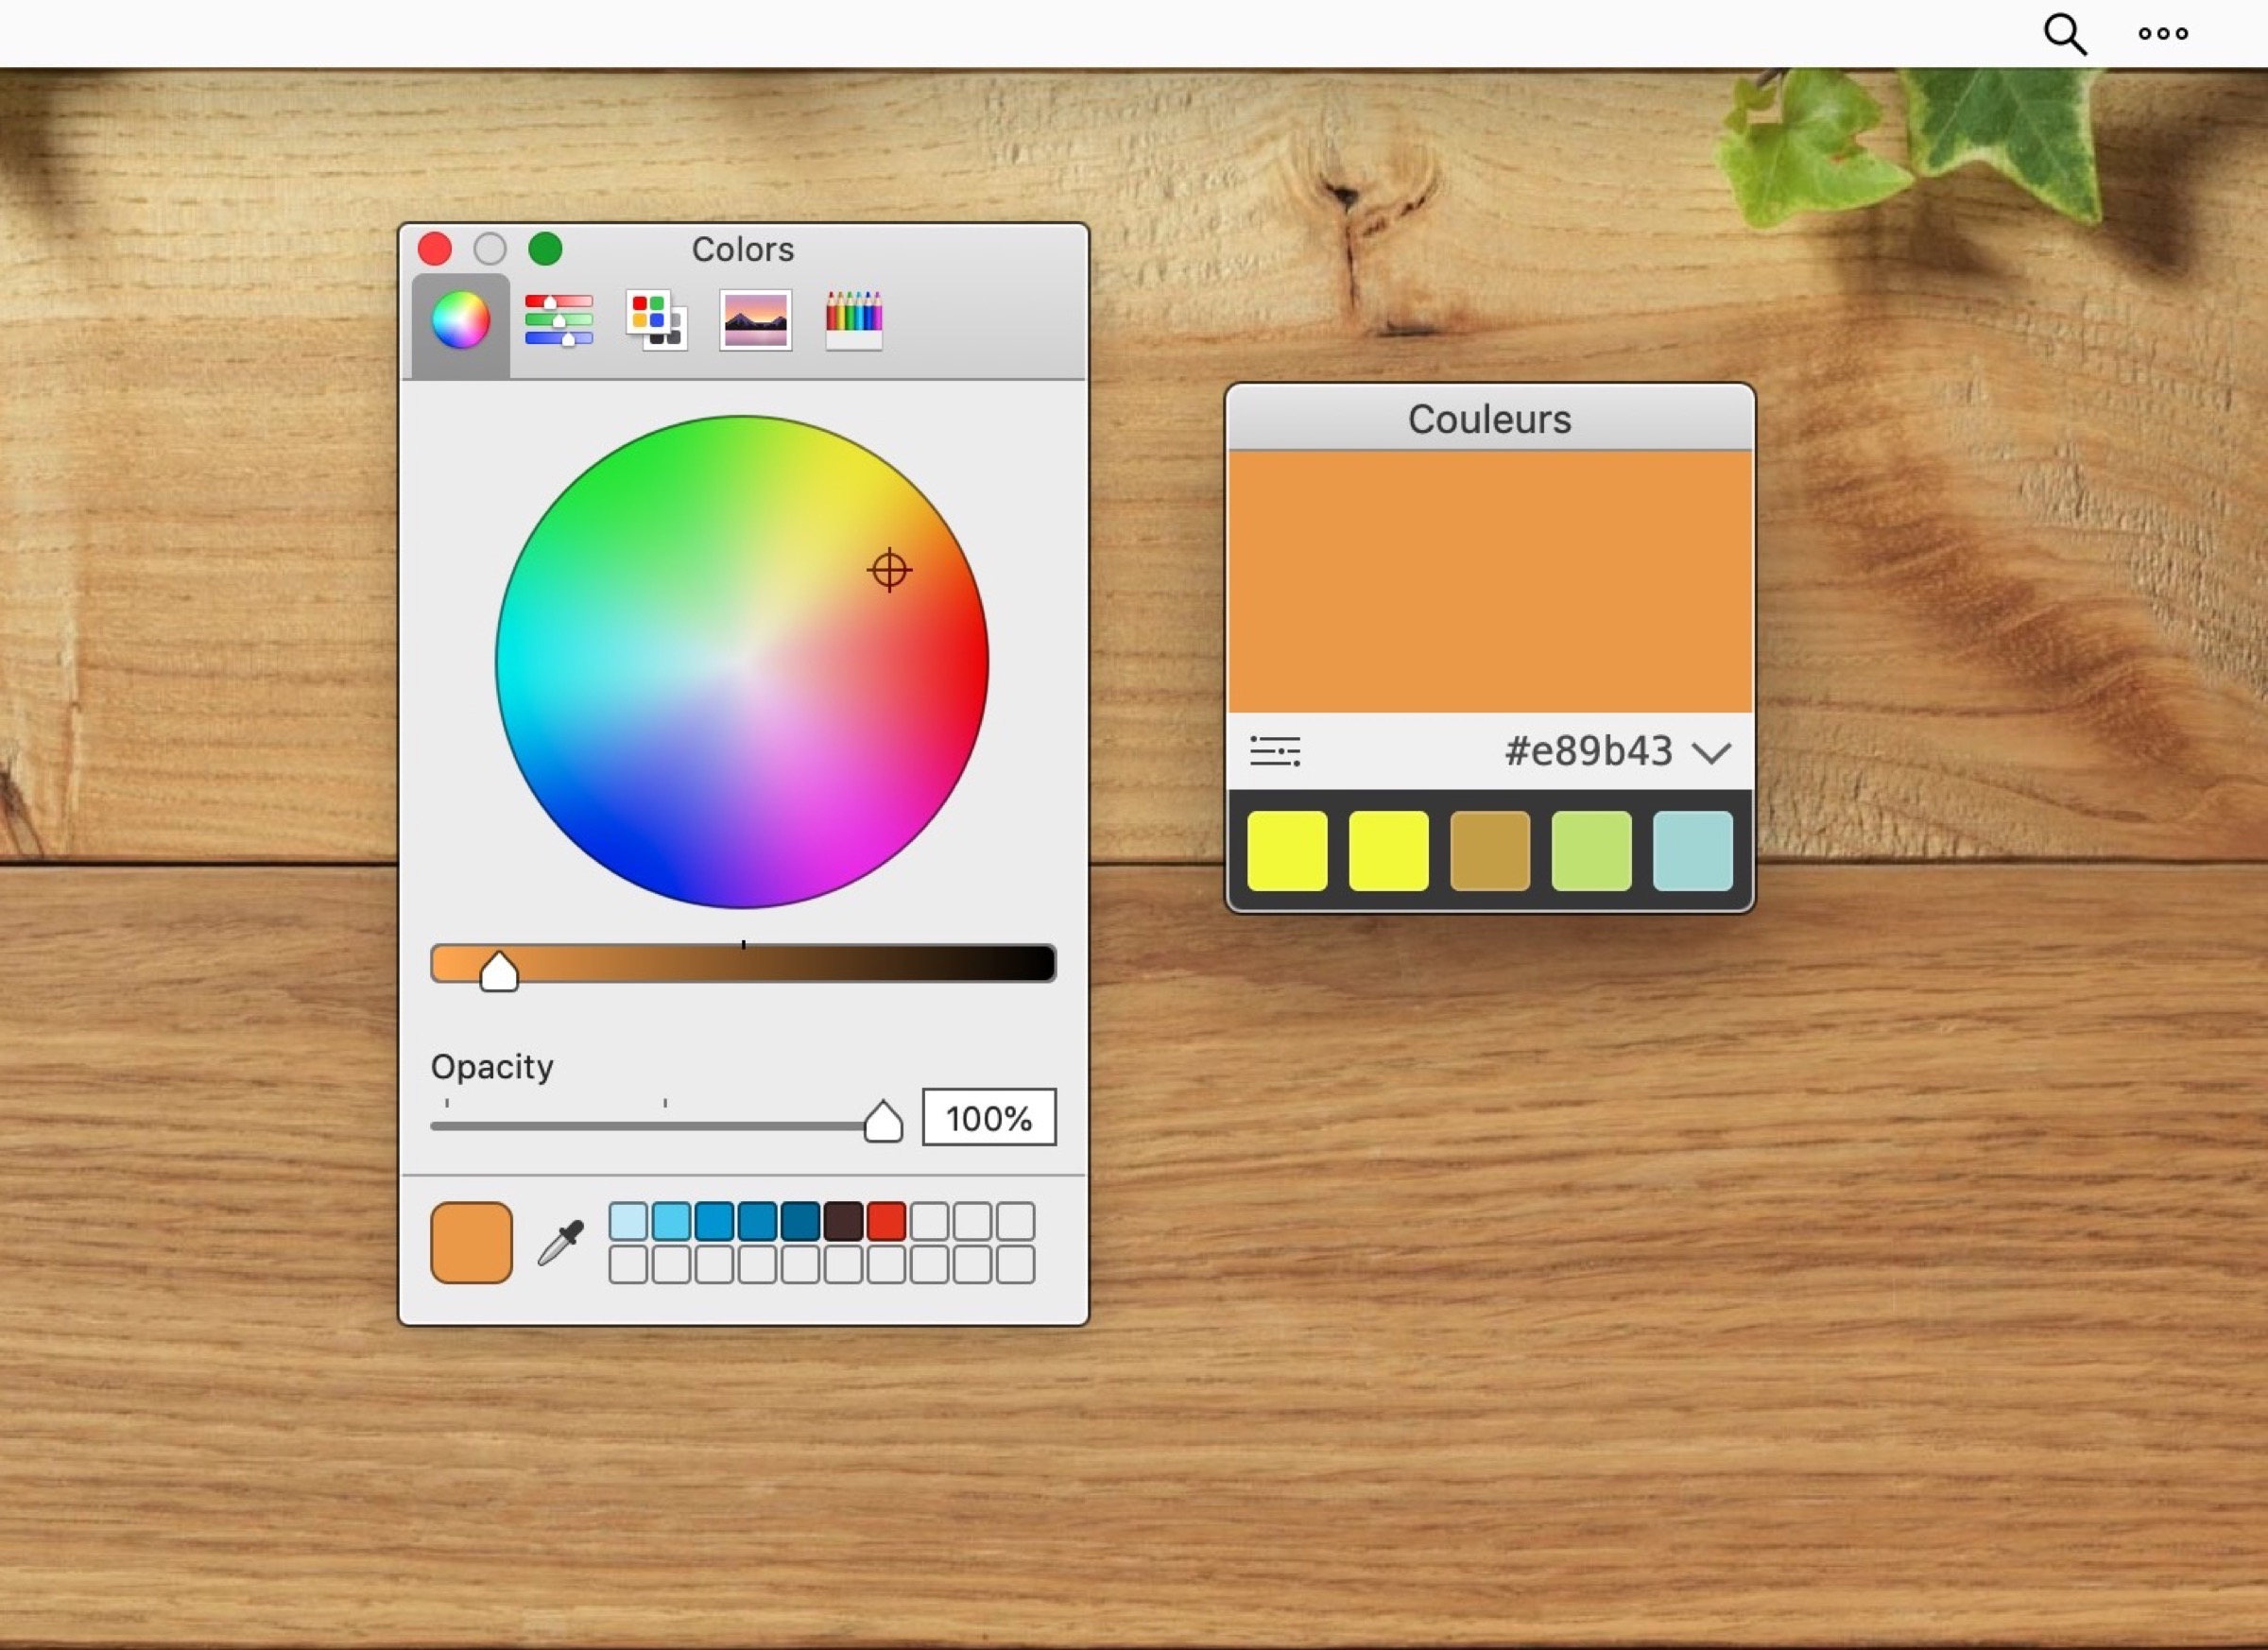This screenshot has height=1650, width=2268.
Task: Click the 100% opacity input field
Action: click(x=988, y=1118)
